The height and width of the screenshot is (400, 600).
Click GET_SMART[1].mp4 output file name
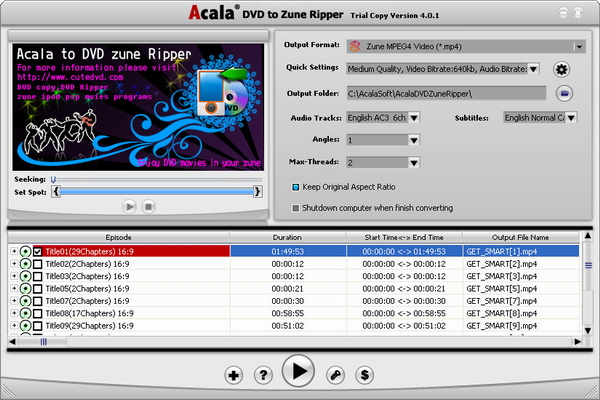tap(502, 251)
